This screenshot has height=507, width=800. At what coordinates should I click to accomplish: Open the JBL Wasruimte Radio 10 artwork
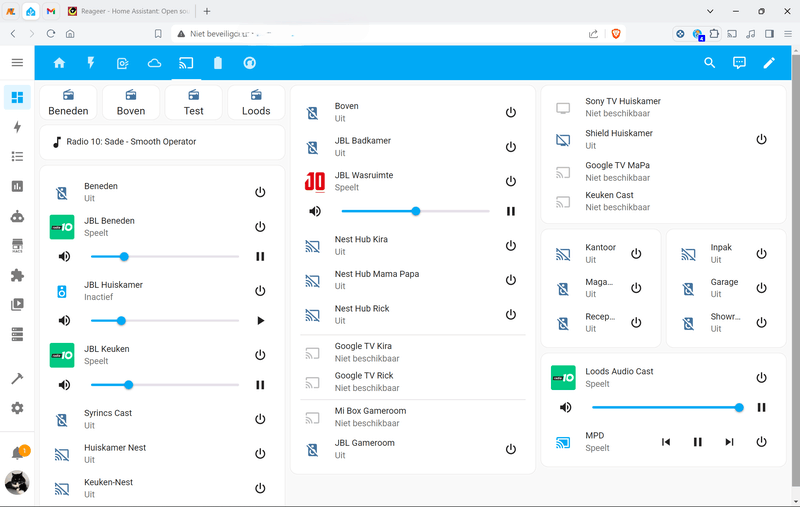tap(315, 181)
